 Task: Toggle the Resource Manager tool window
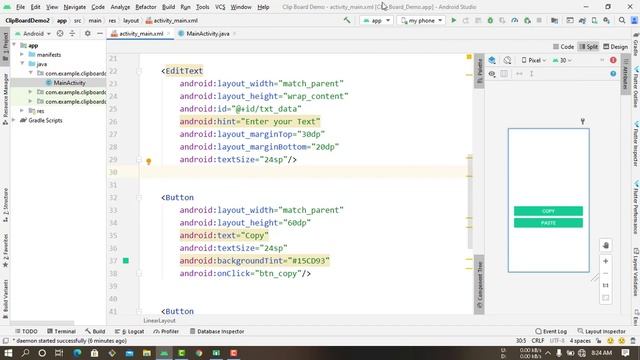tap(5, 99)
